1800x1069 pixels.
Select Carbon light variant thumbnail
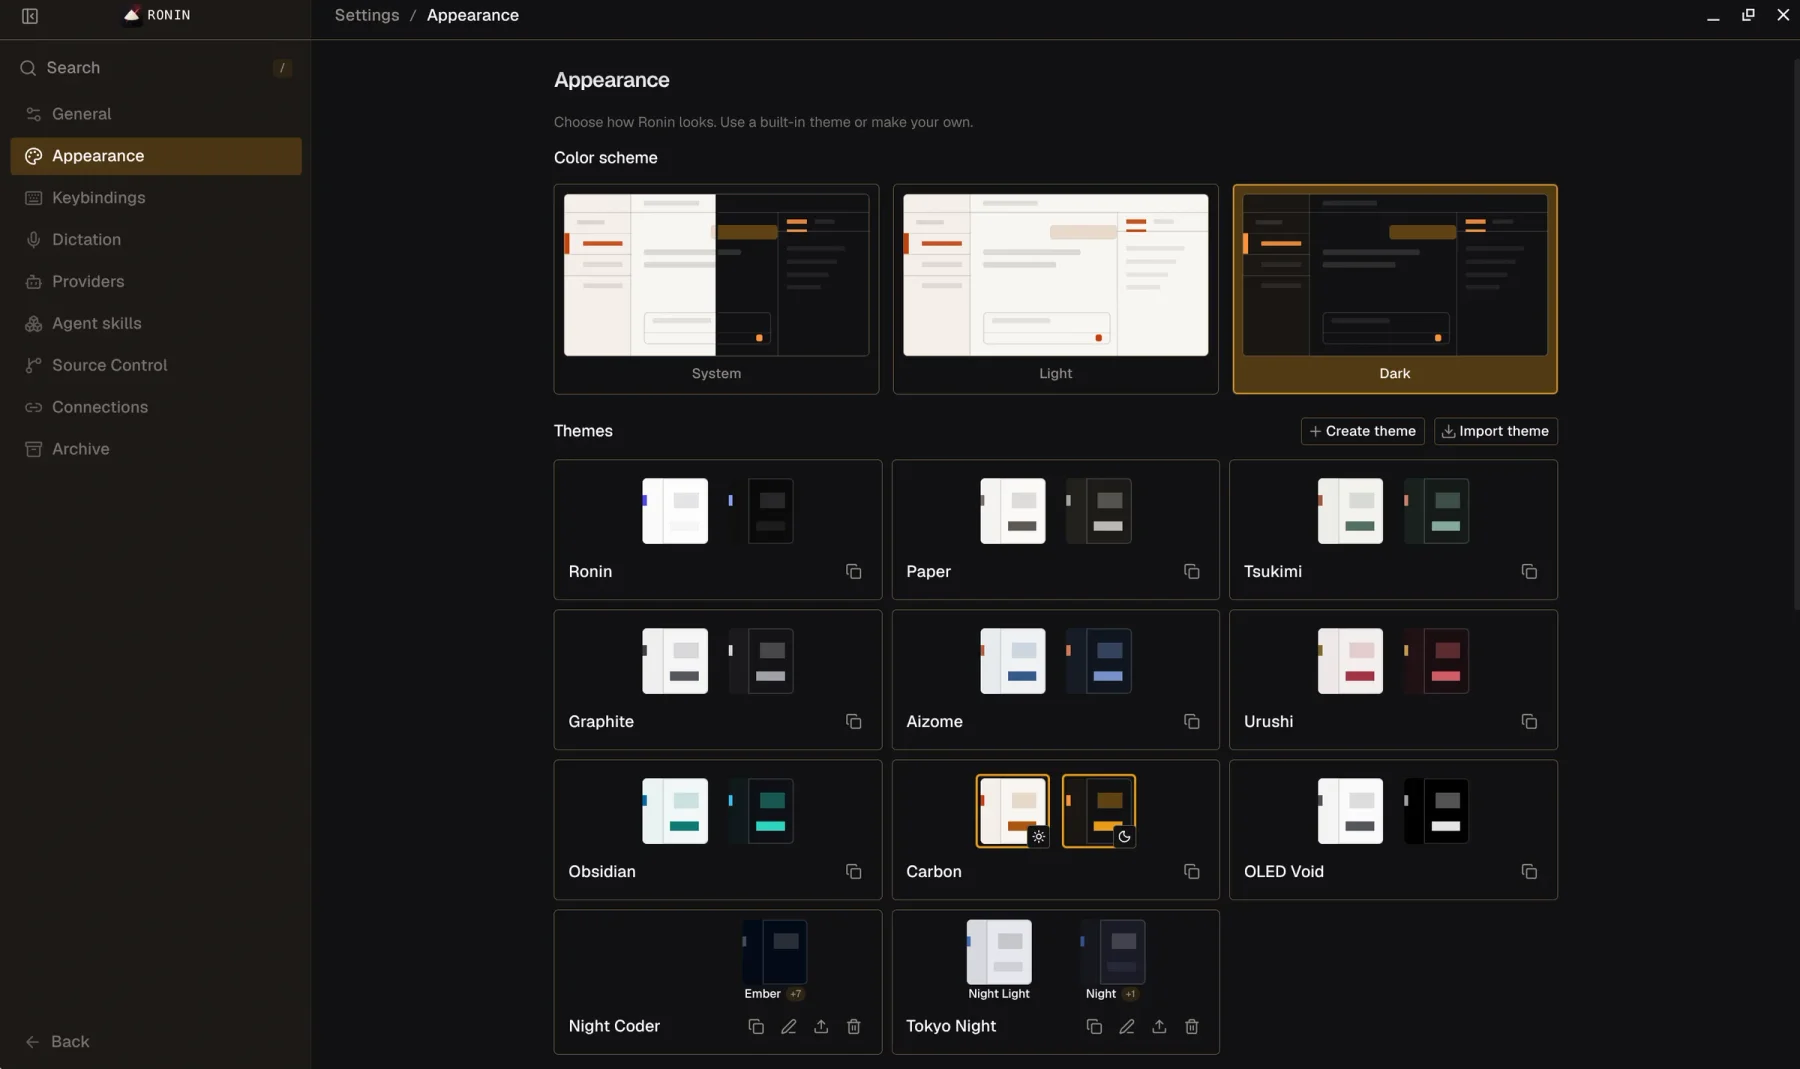click(1013, 811)
